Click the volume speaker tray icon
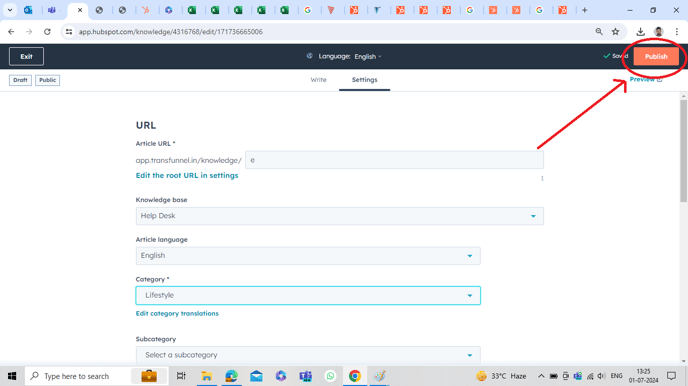The width and height of the screenshot is (688, 386). point(602,376)
